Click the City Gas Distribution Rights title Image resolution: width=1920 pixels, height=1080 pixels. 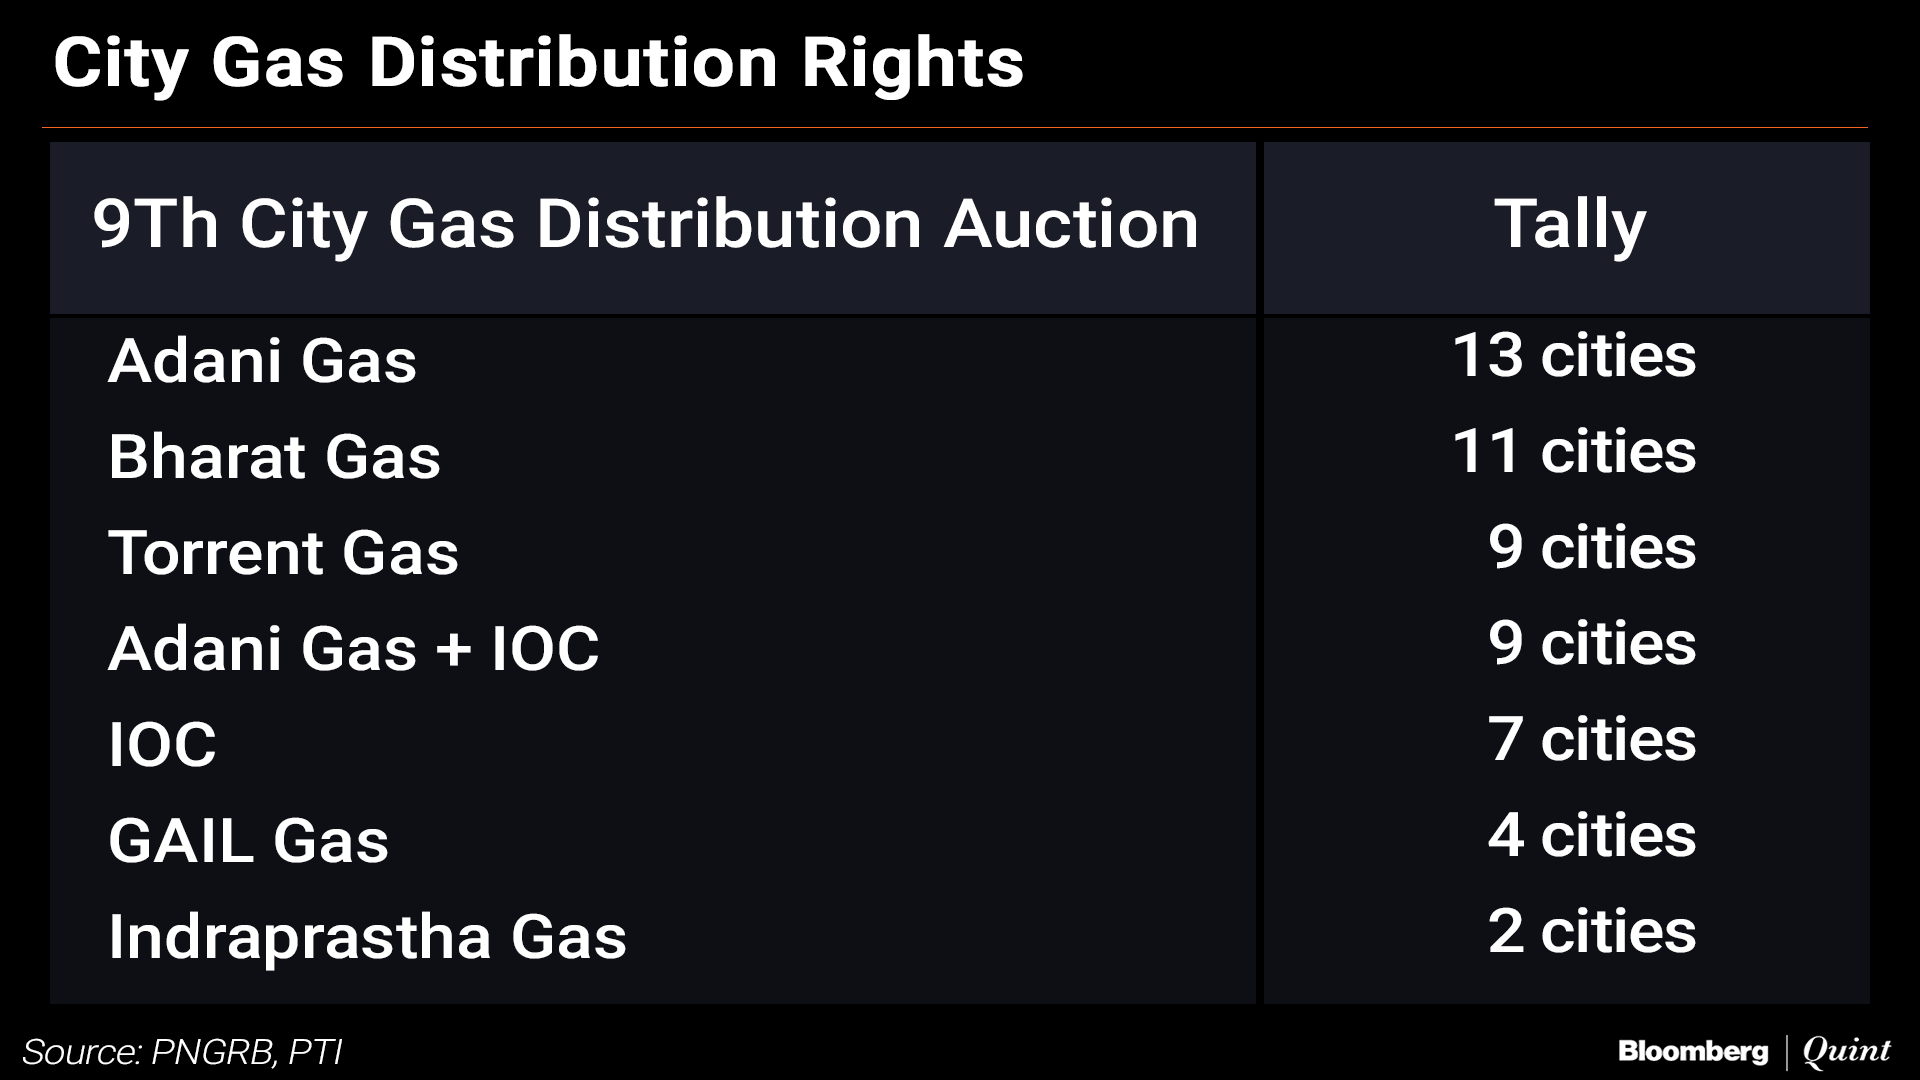click(538, 63)
